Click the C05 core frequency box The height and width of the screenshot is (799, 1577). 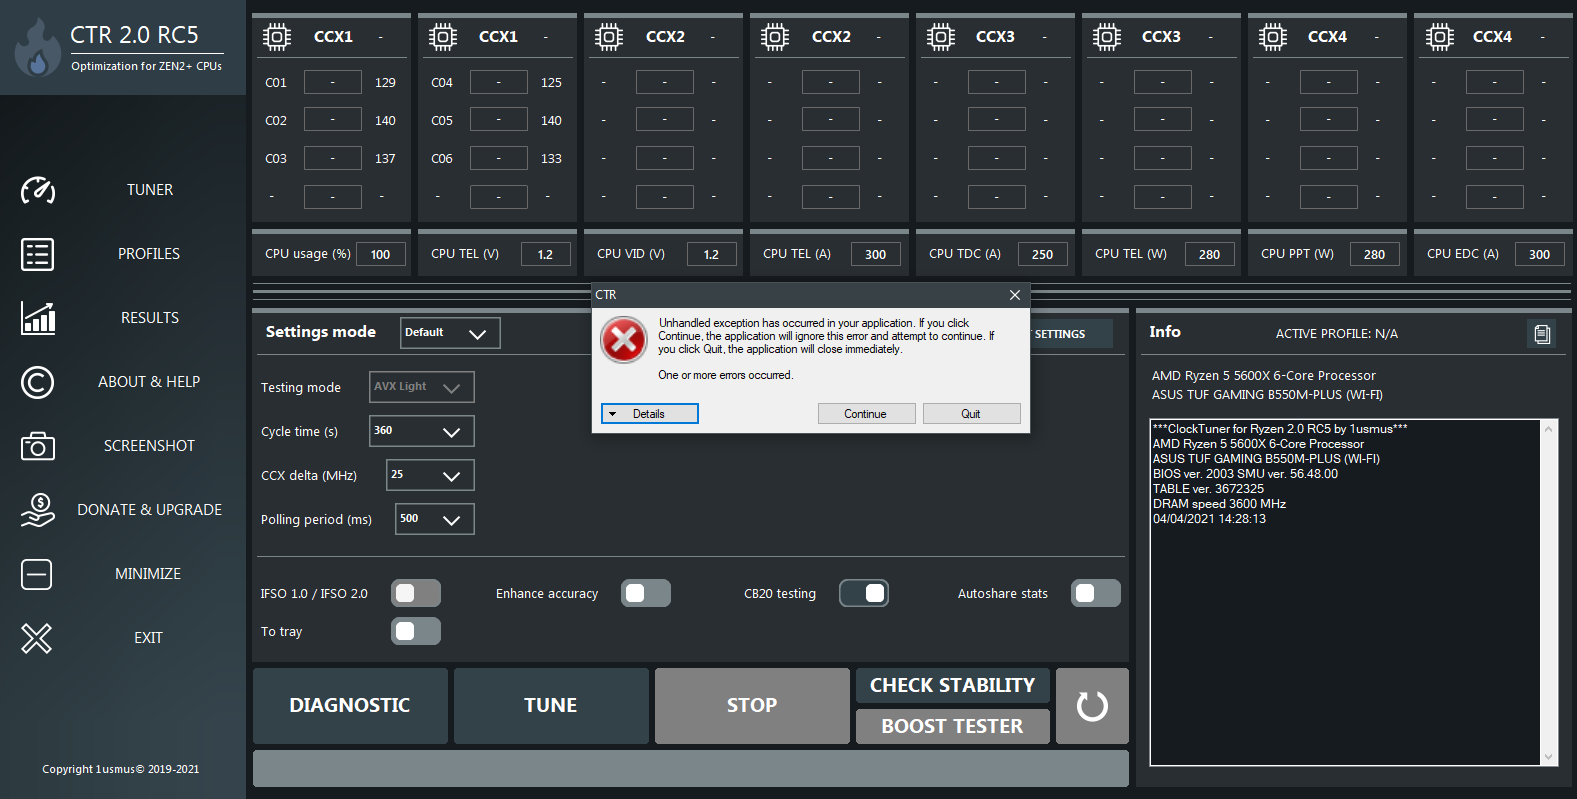[499, 120]
